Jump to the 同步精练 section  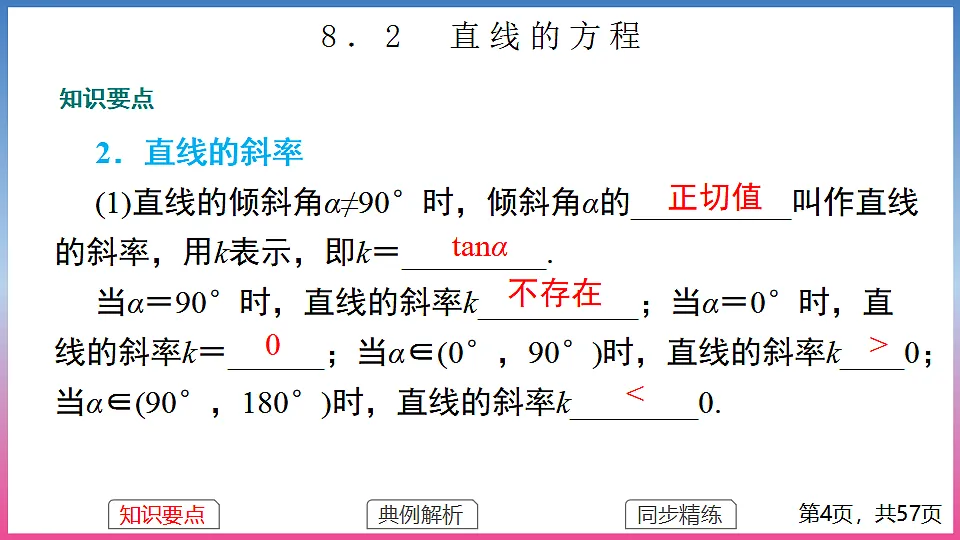(680, 514)
